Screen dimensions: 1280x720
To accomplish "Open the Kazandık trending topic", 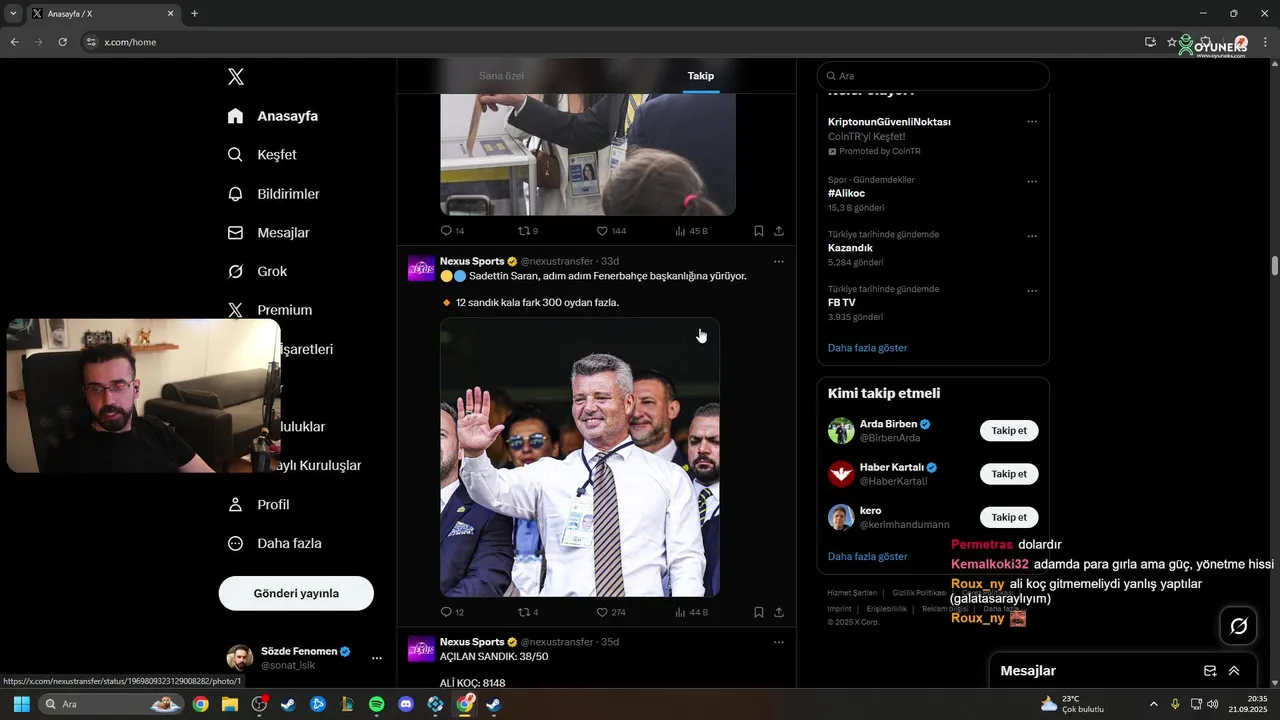I will 850,248.
